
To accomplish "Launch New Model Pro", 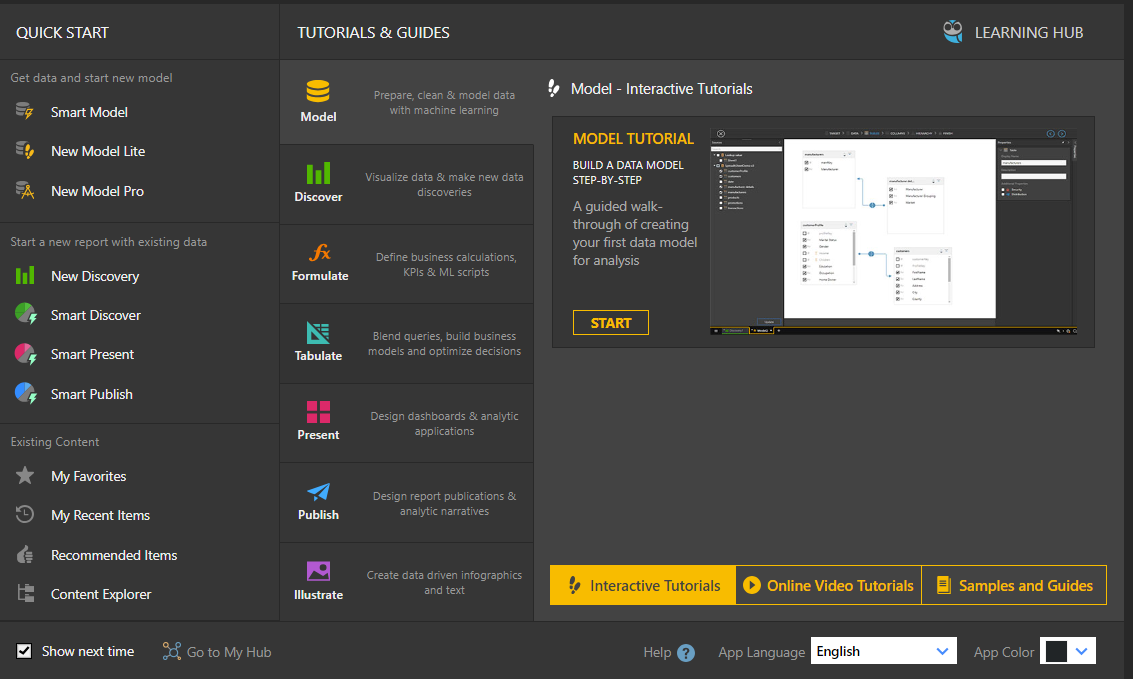I will click(x=97, y=191).
